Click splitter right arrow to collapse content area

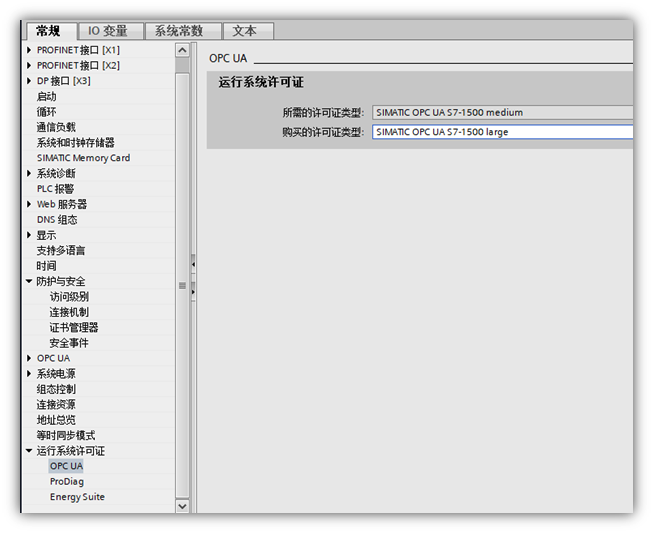point(193,292)
